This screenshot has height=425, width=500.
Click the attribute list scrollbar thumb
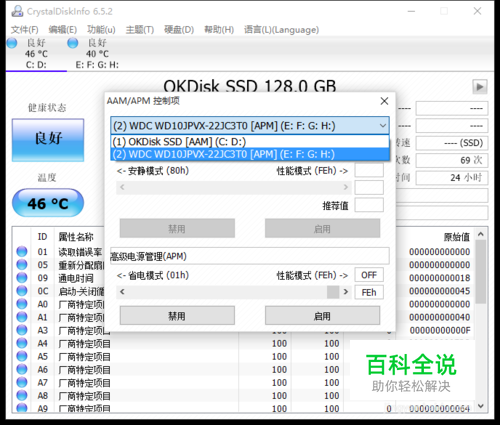(x=480, y=272)
